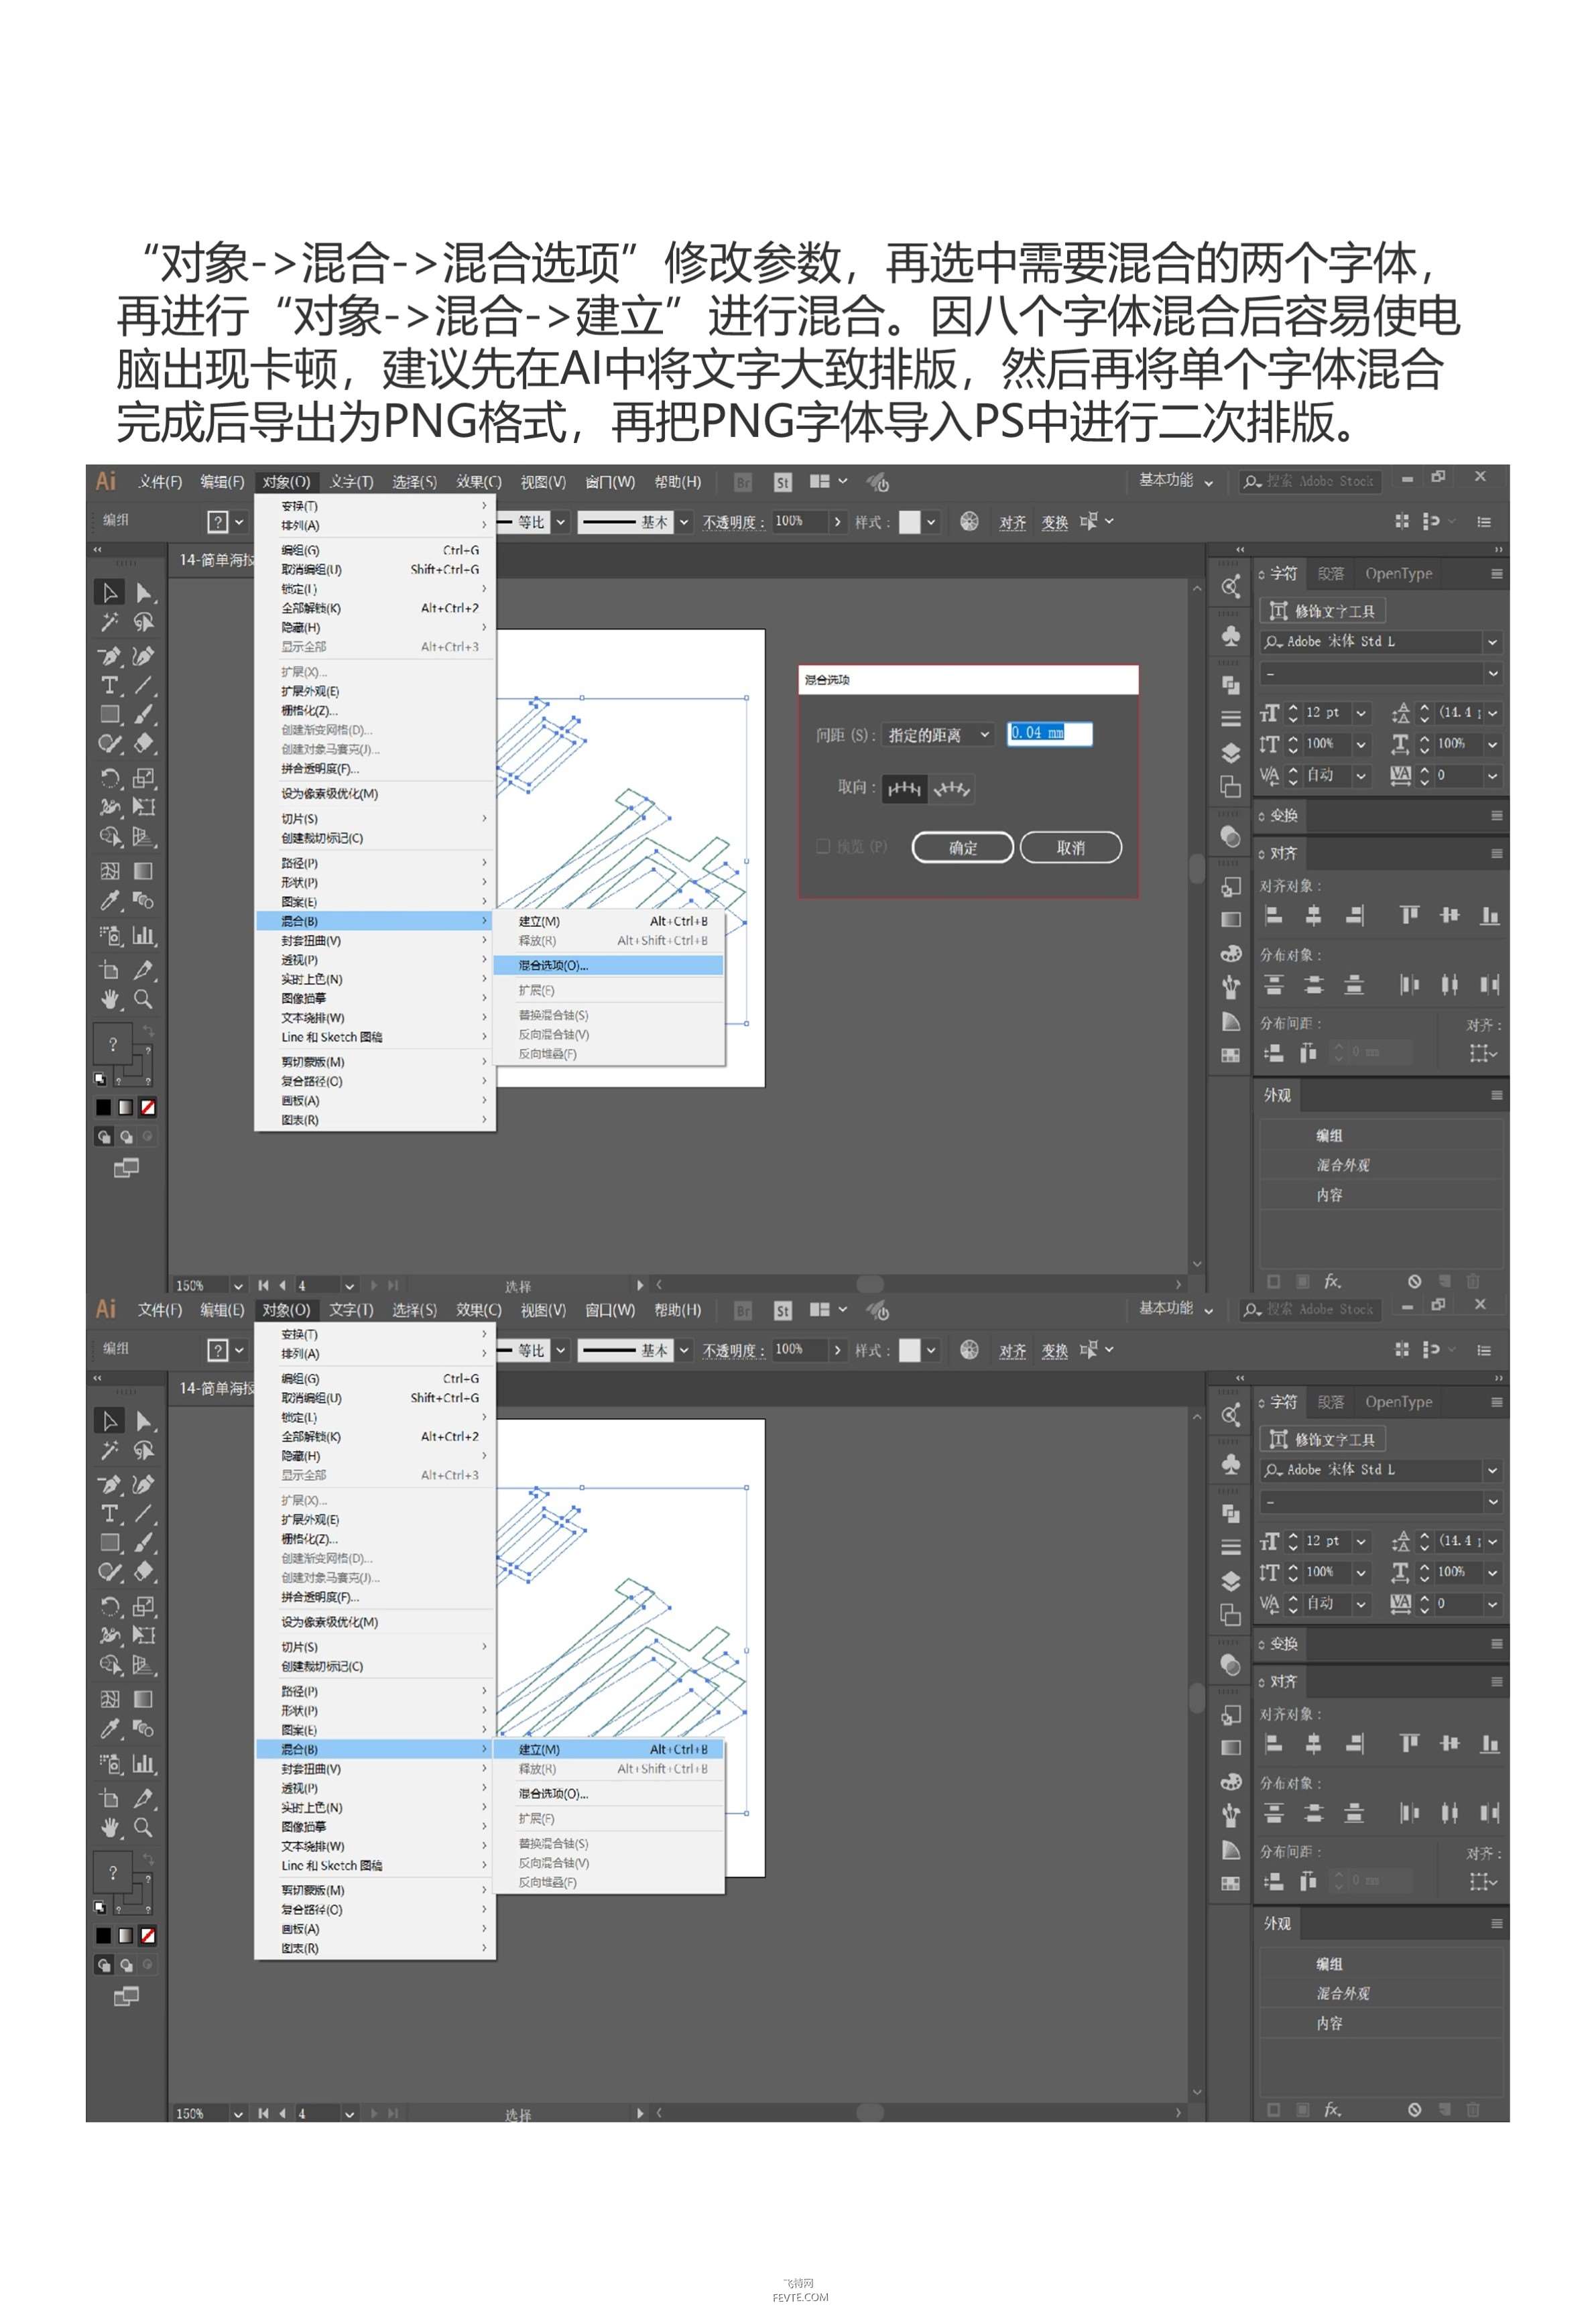Click Recolor Artwork wheel icon in upper screenshot
Image resolution: width=1596 pixels, height=2305 pixels.
(969, 521)
